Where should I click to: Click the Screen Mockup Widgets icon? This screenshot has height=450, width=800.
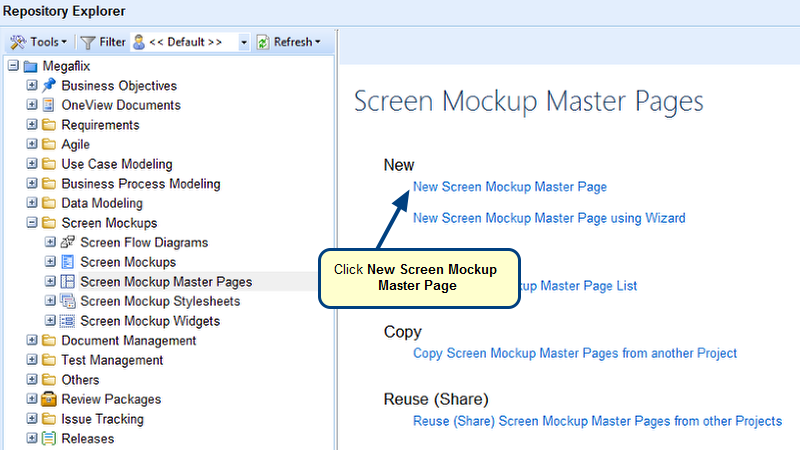(68, 321)
